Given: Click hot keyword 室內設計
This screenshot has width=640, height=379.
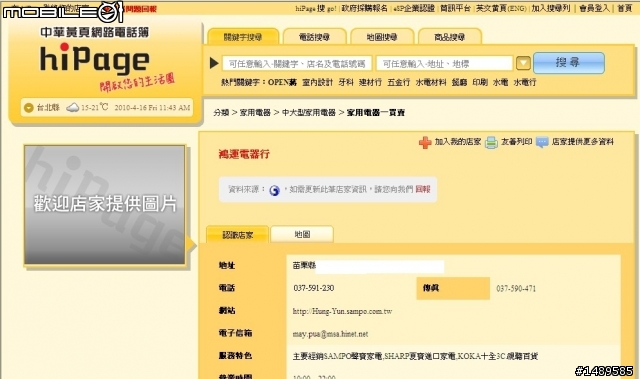Looking at the screenshot, I should coord(318,82).
